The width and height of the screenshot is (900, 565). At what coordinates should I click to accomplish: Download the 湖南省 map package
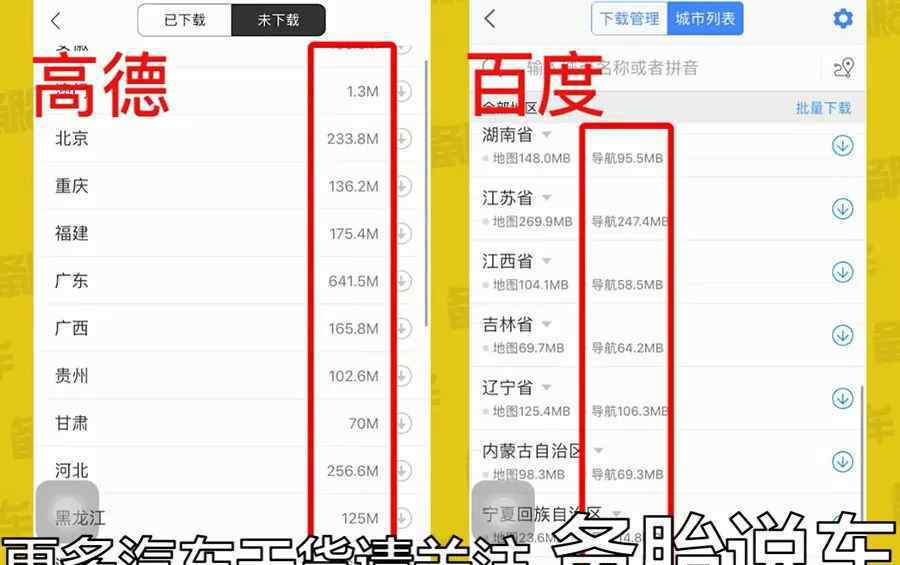[x=843, y=146]
